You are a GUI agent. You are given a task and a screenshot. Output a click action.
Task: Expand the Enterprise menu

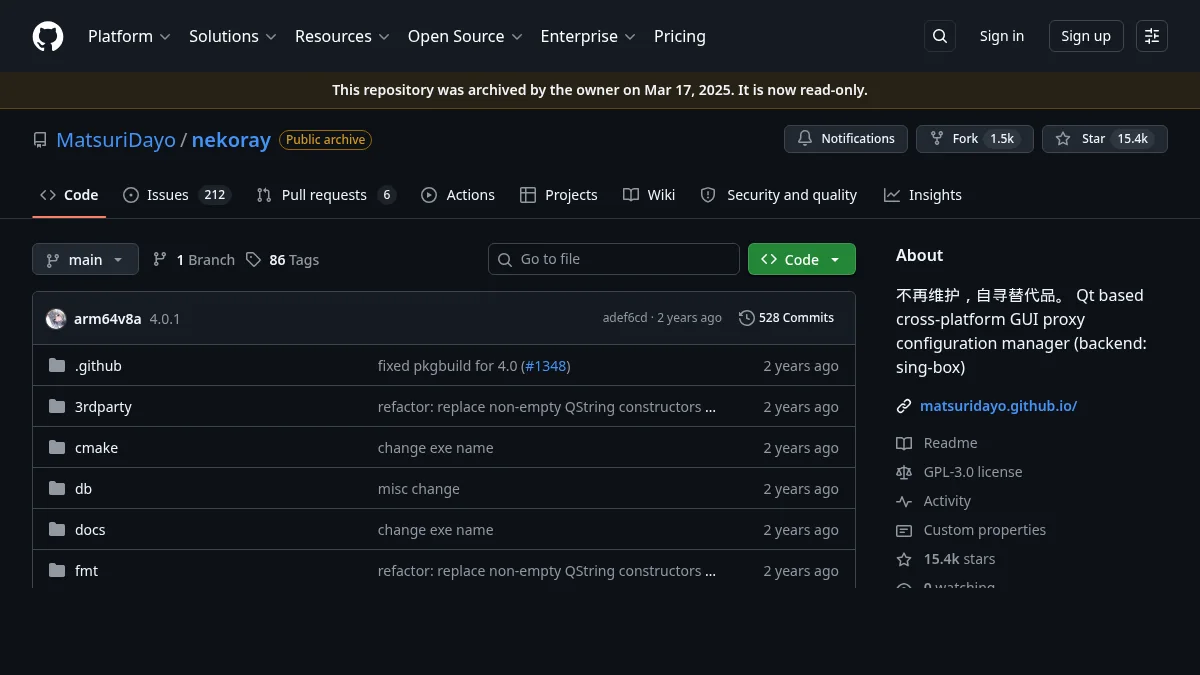pyautogui.click(x=588, y=36)
